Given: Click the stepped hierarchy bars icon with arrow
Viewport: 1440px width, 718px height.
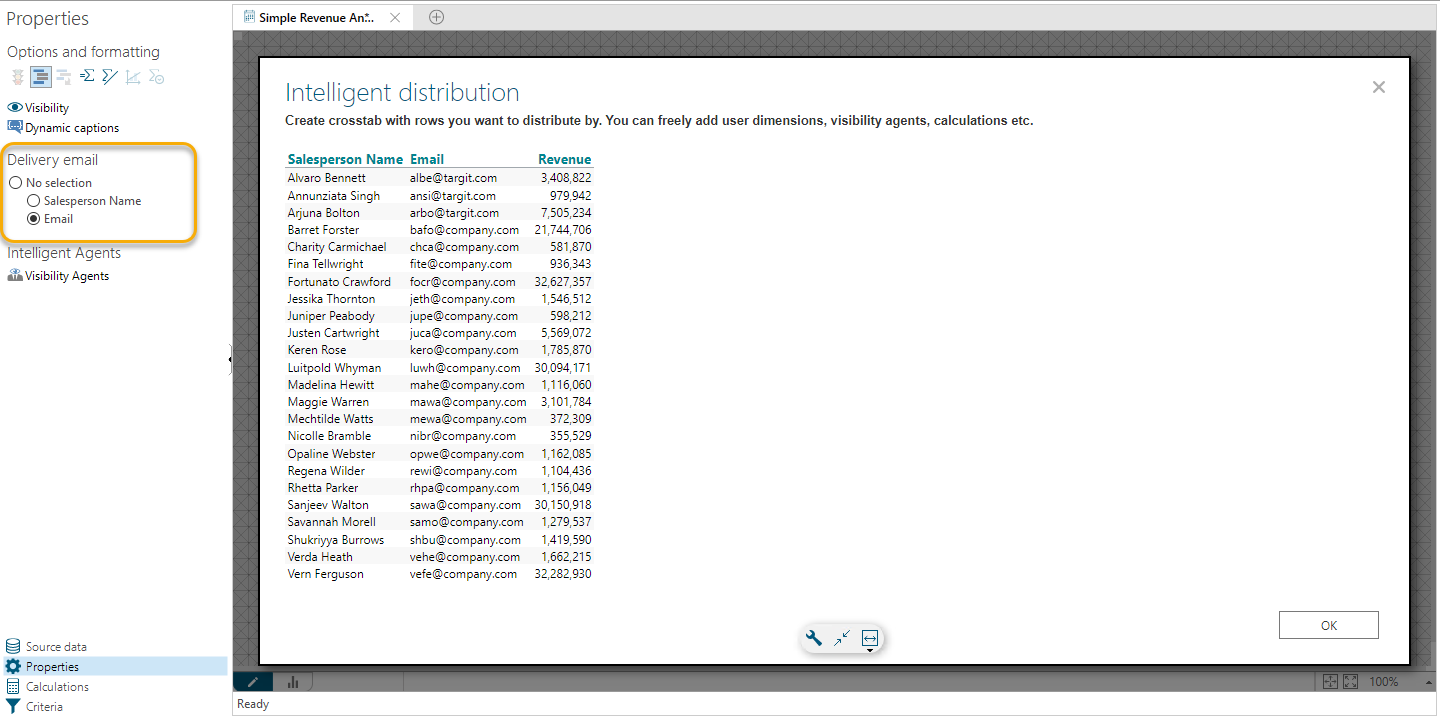Looking at the screenshot, I should 64,77.
